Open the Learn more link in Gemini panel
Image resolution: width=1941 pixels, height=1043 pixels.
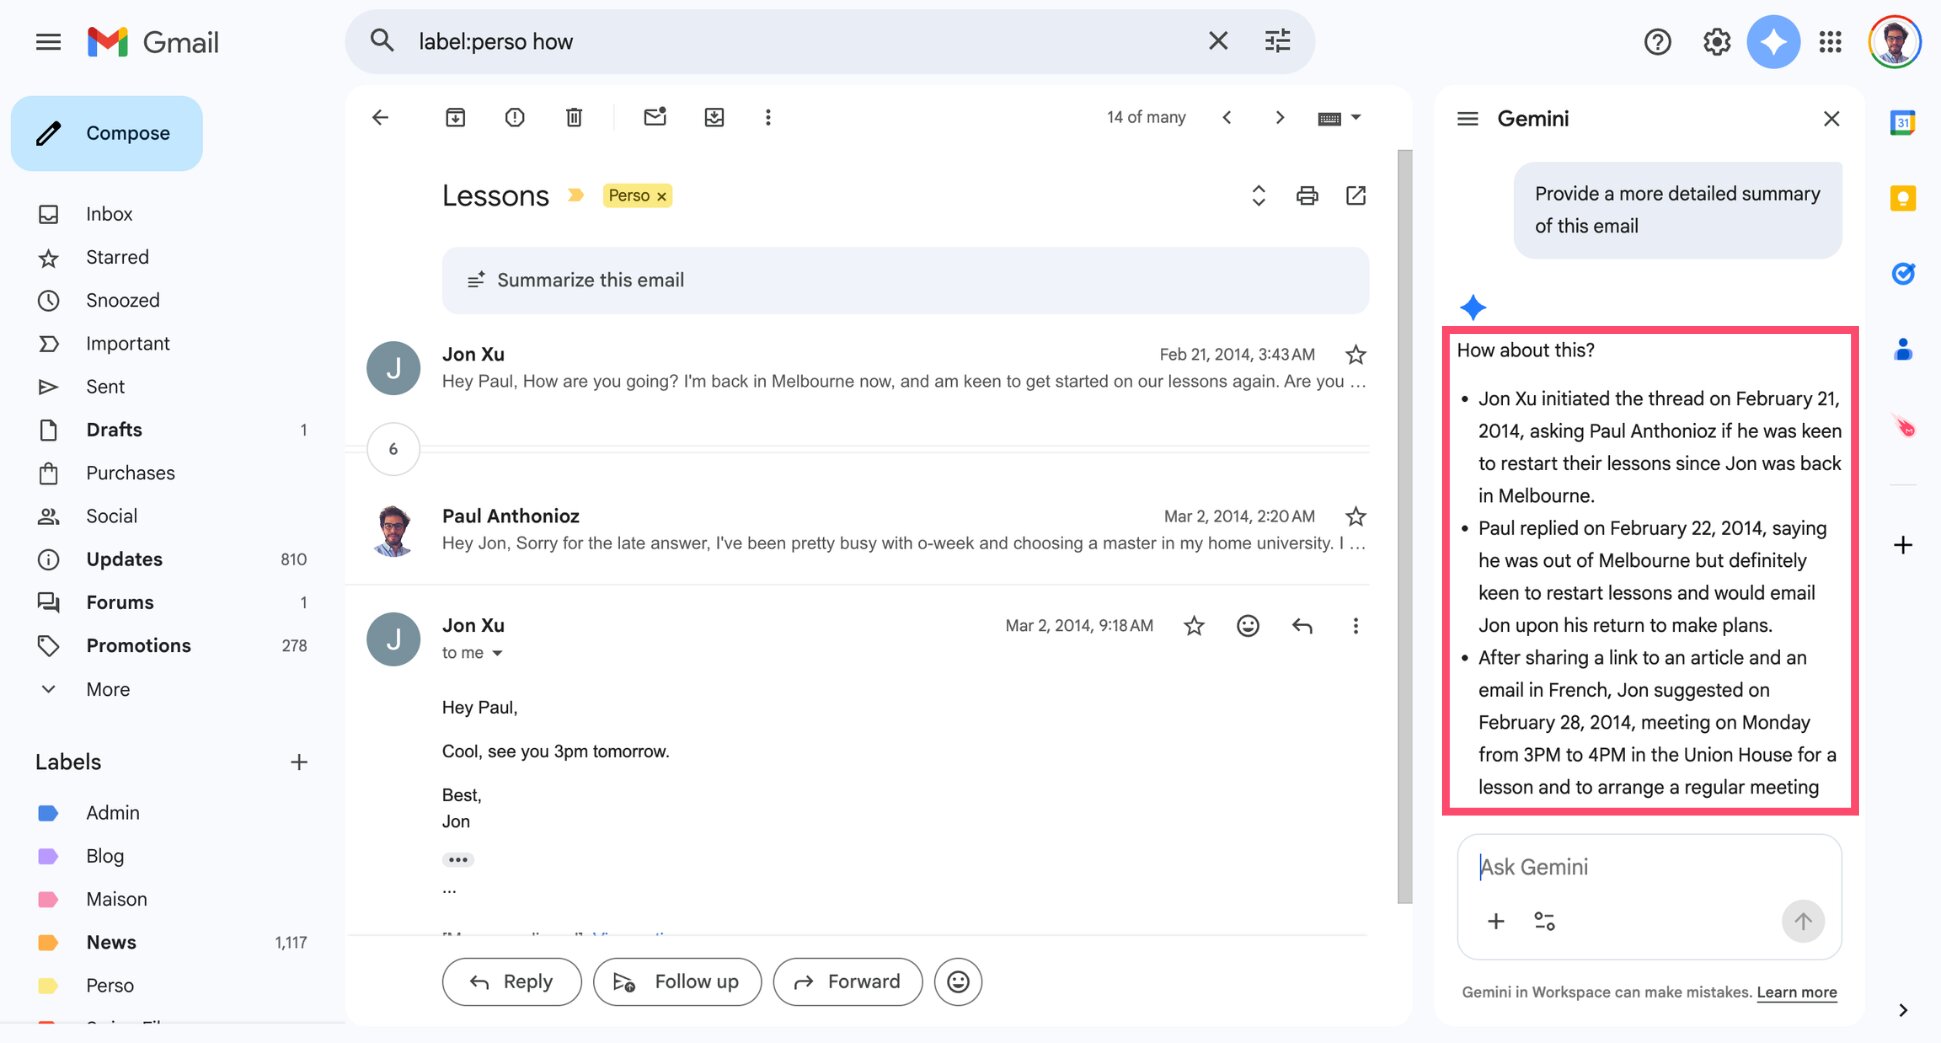click(x=1796, y=992)
